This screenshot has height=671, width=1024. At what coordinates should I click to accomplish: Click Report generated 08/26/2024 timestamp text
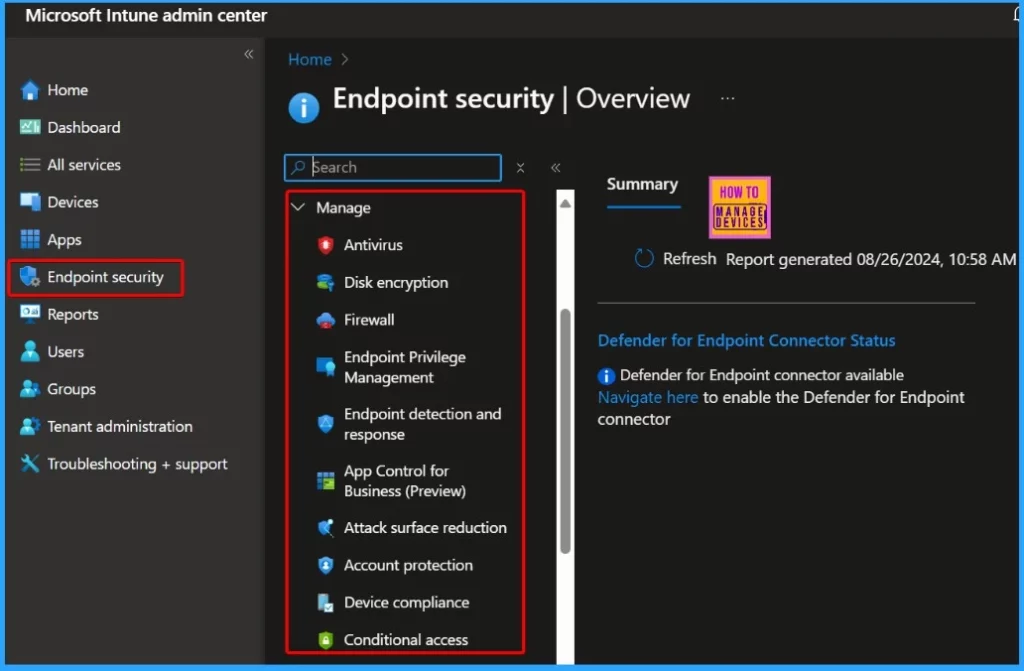[871, 259]
